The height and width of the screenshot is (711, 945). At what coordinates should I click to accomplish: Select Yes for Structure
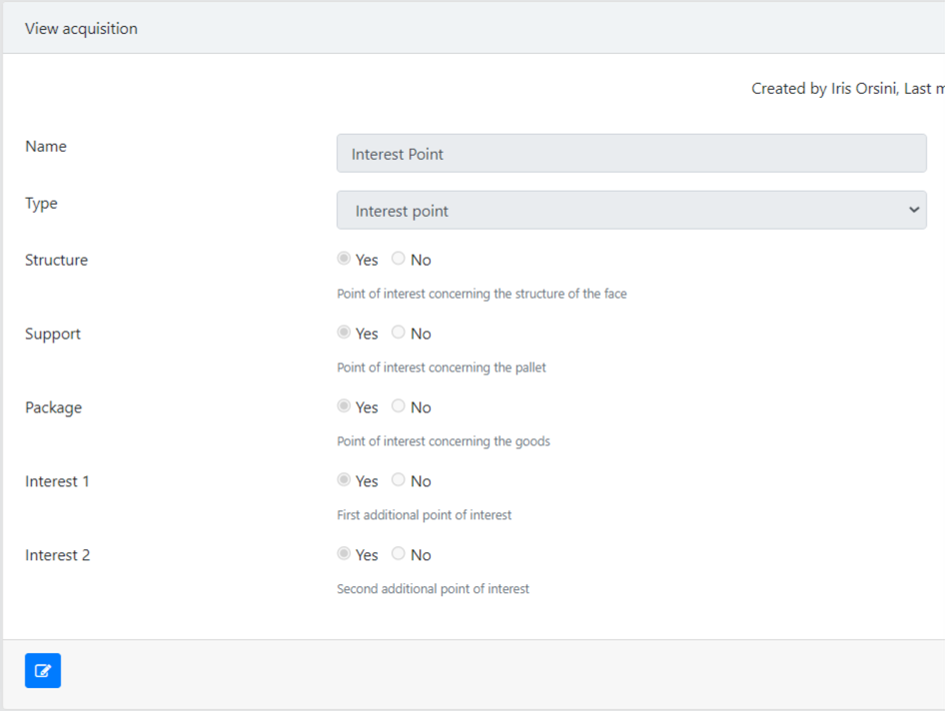pos(344,258)
